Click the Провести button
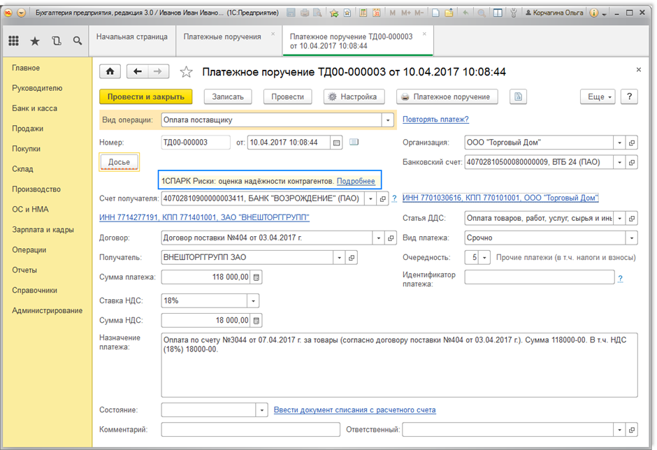This screenshot has width=657, height=450. click(x=287, y=97)
